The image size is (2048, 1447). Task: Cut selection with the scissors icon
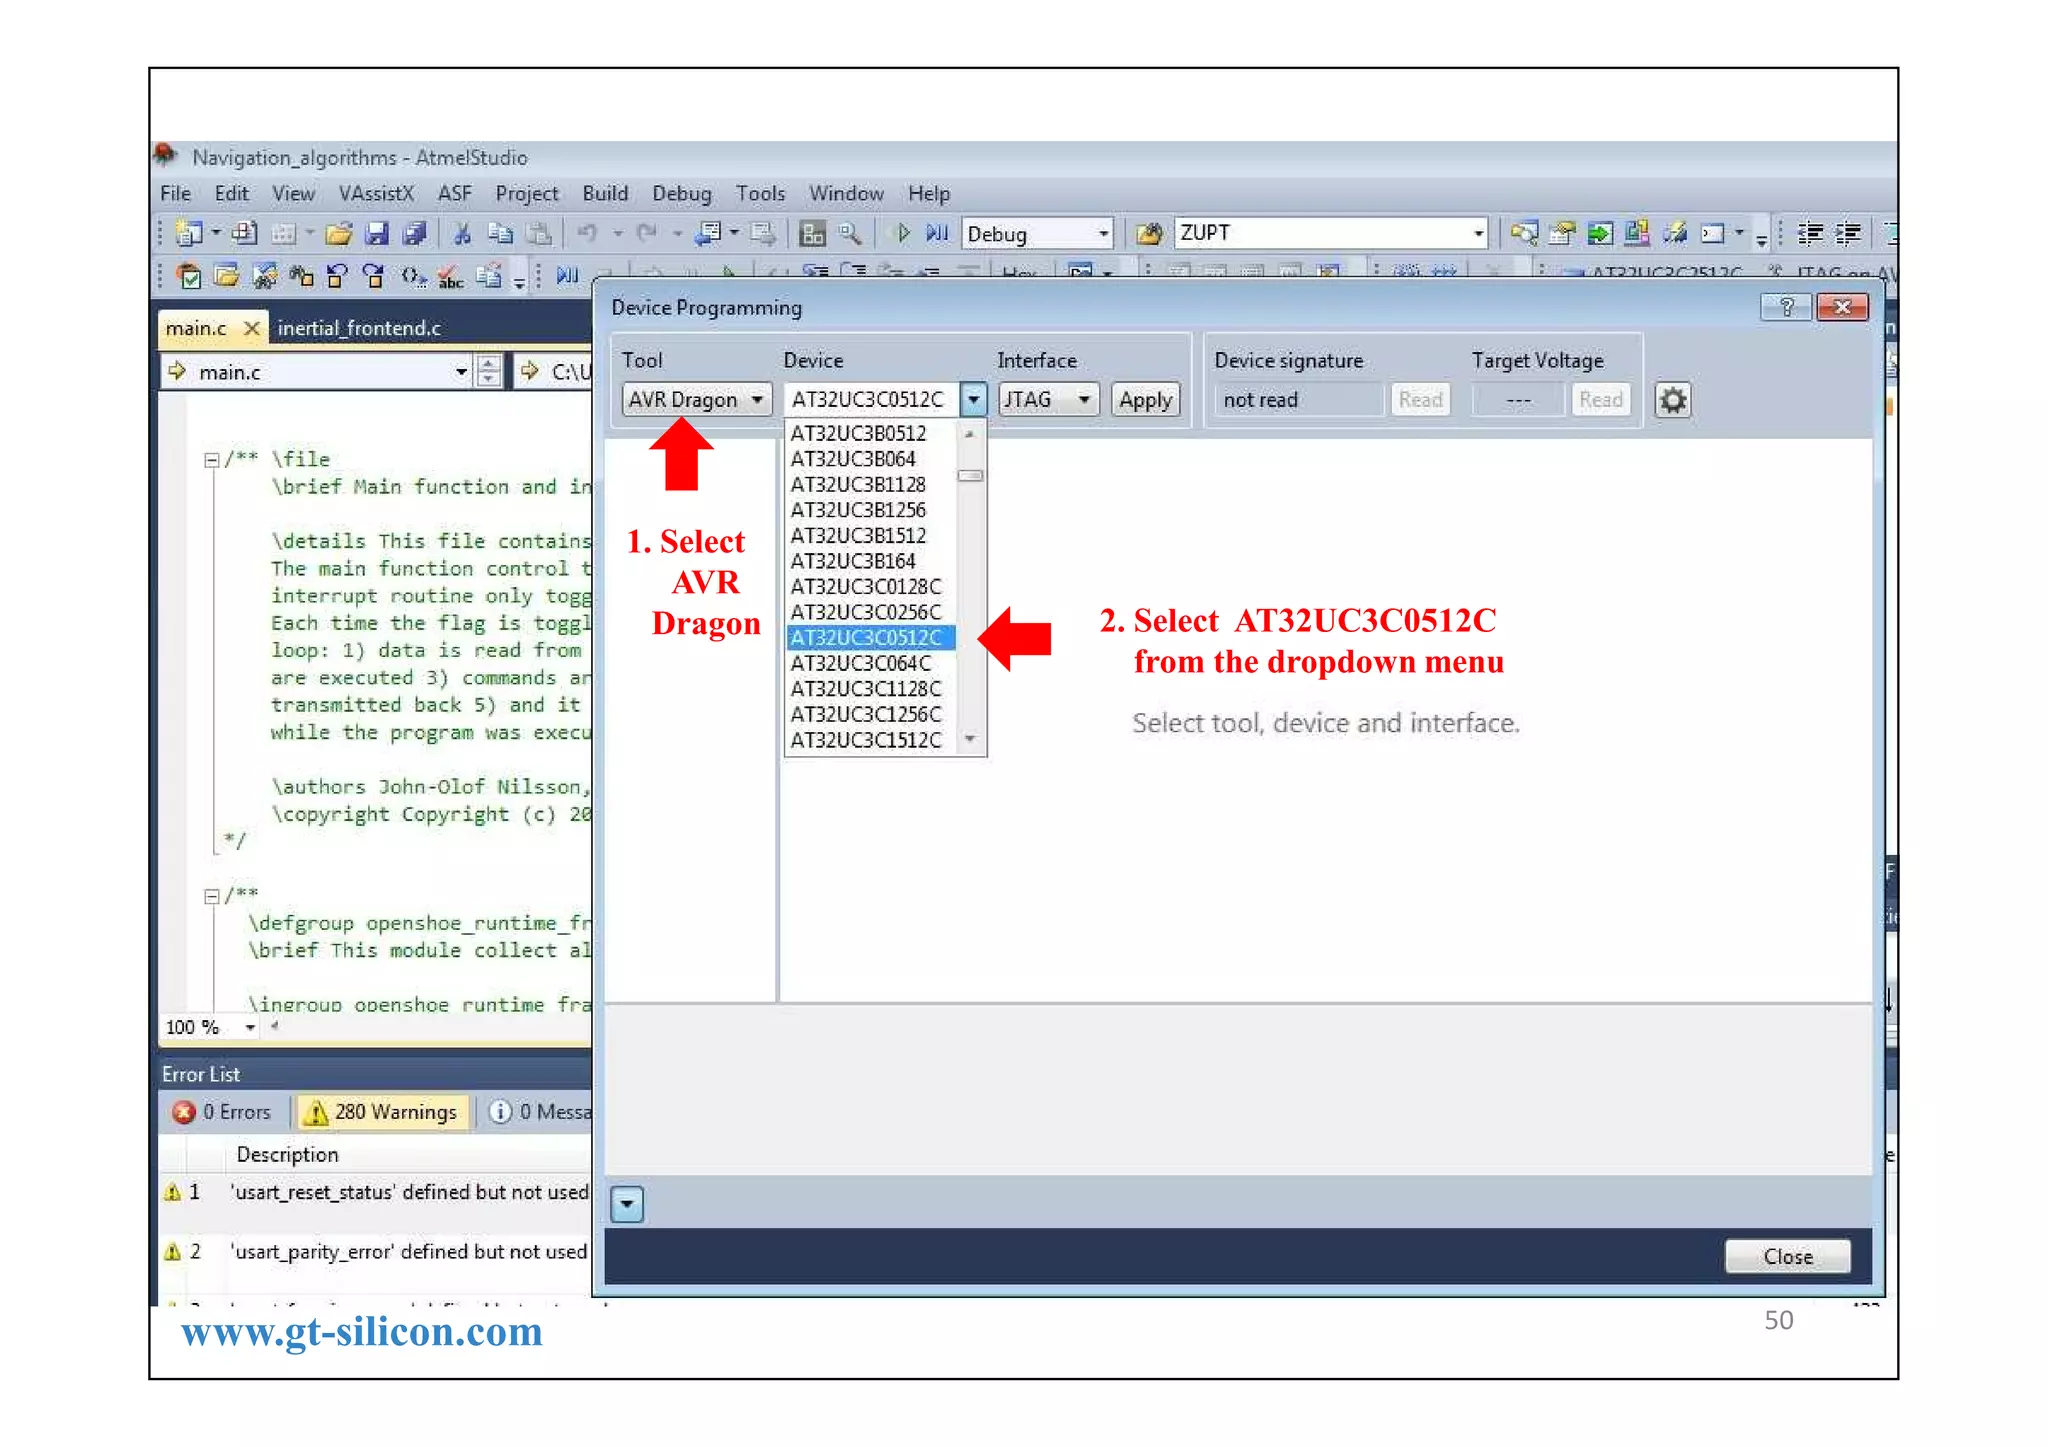[462, 234]
